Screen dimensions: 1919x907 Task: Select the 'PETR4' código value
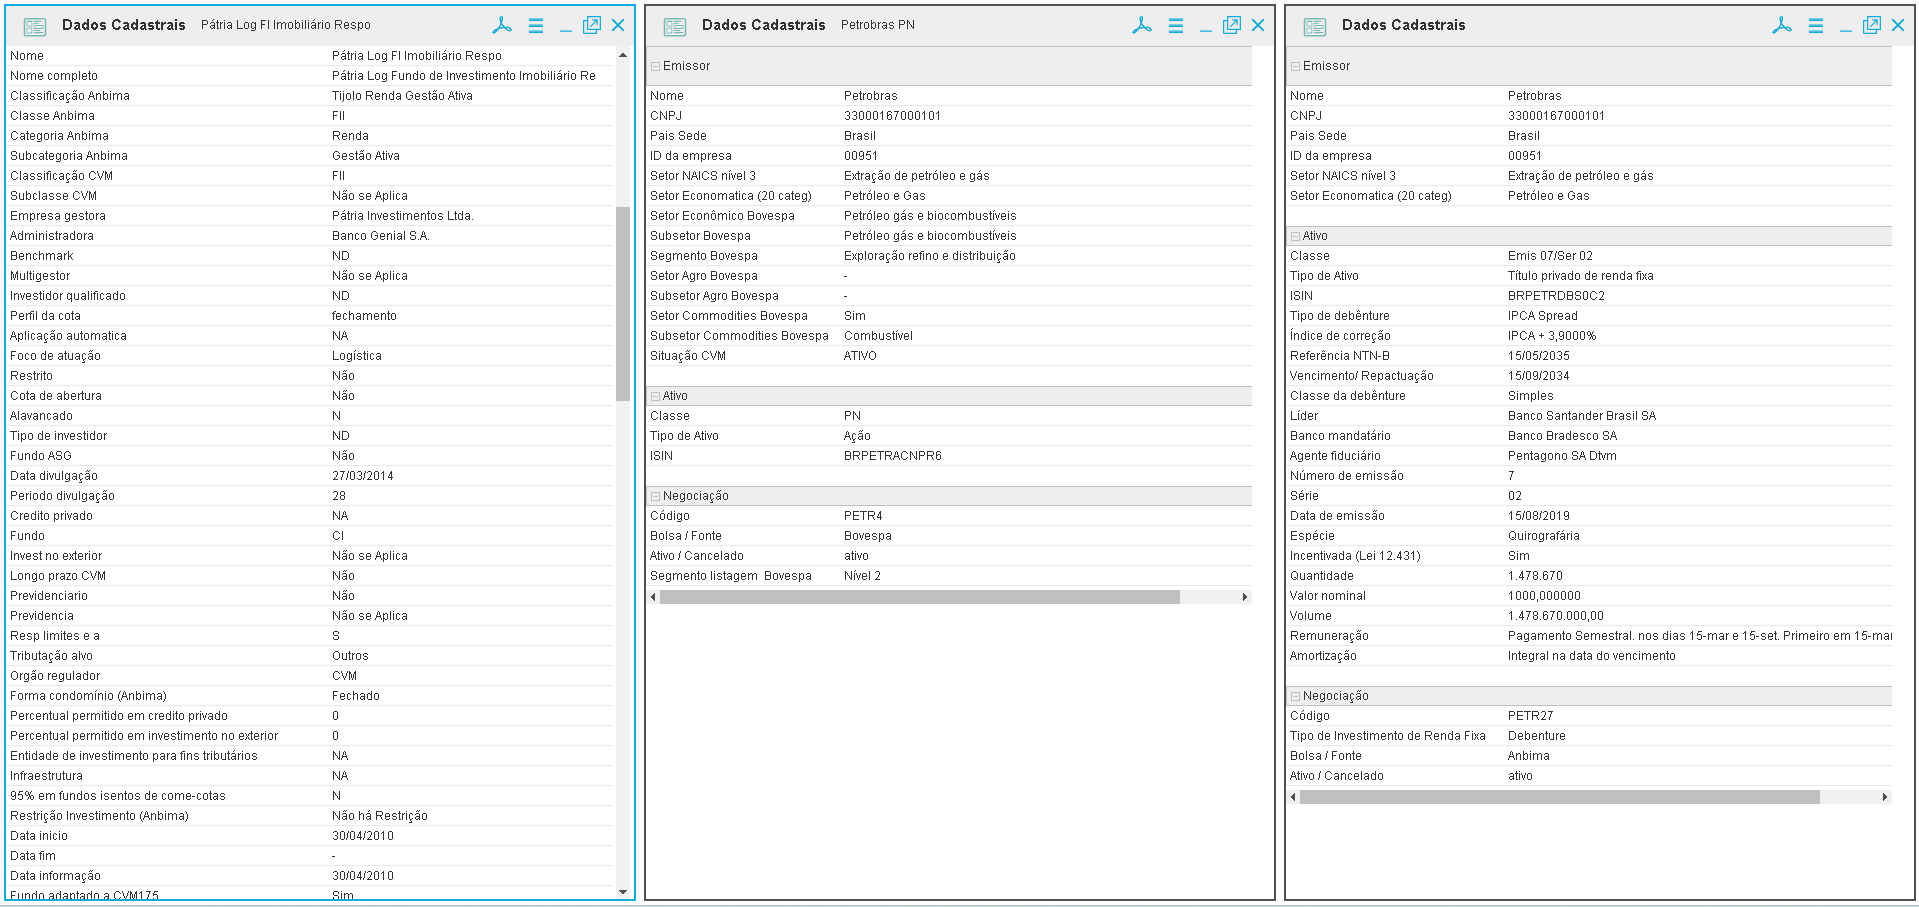(x=863, y=516)
